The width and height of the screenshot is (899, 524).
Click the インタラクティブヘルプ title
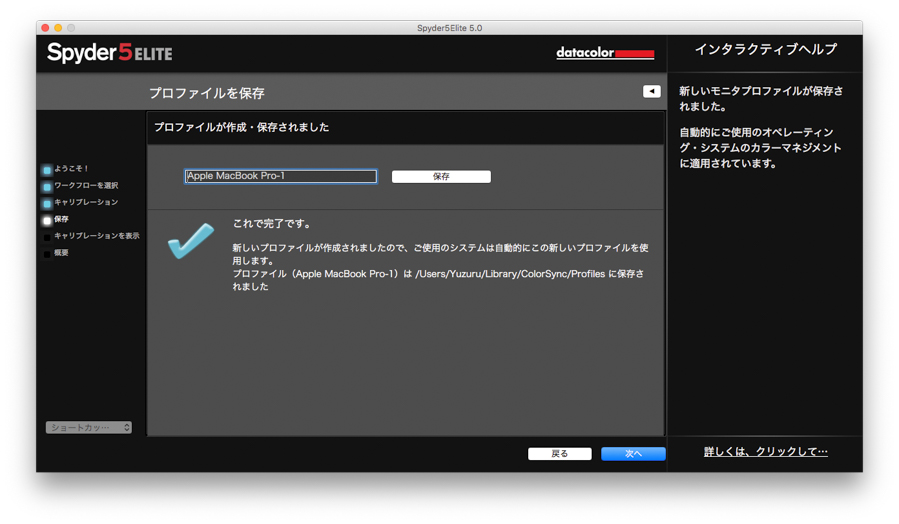pos(765,50)
